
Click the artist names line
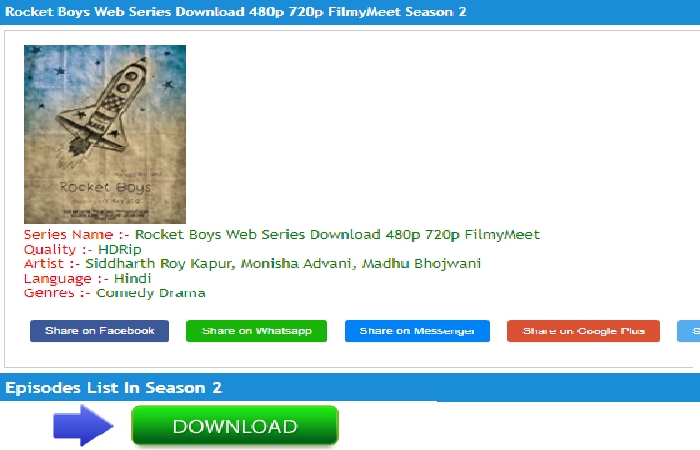coord(283,263)
